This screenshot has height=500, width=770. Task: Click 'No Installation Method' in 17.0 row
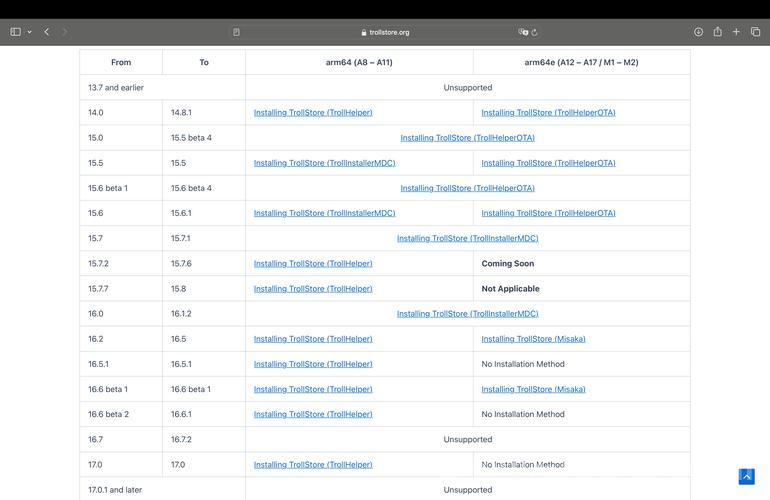pyautogui.click(x=523, y=465)
